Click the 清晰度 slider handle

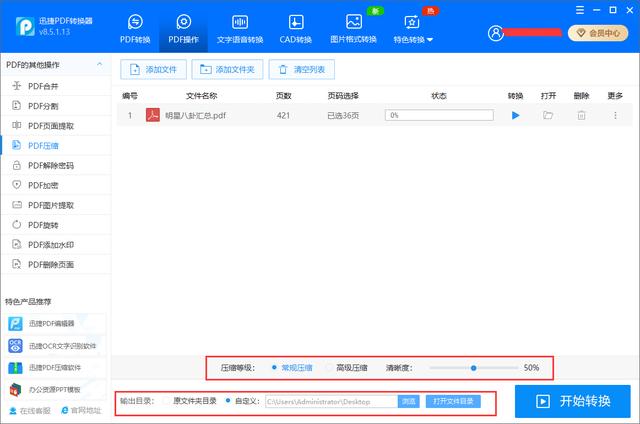tap(473, 368)
